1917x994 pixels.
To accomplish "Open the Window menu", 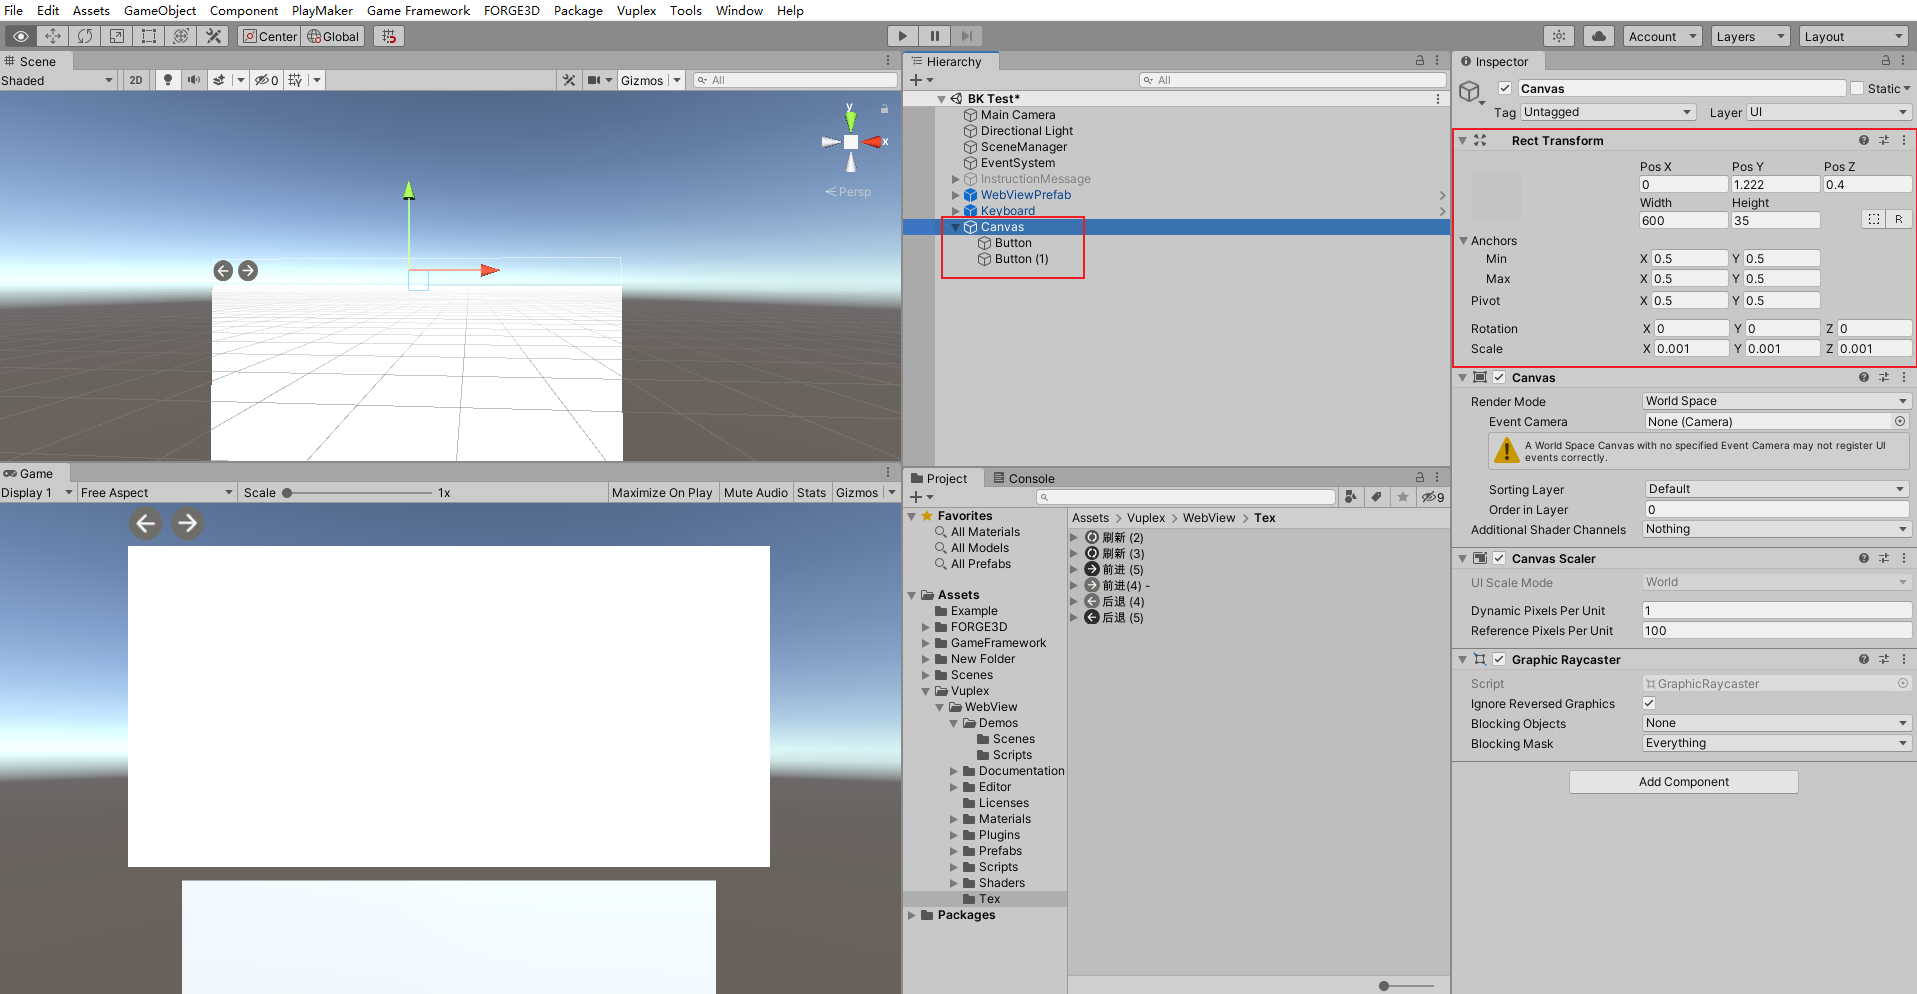I will (x=739, y=10).
